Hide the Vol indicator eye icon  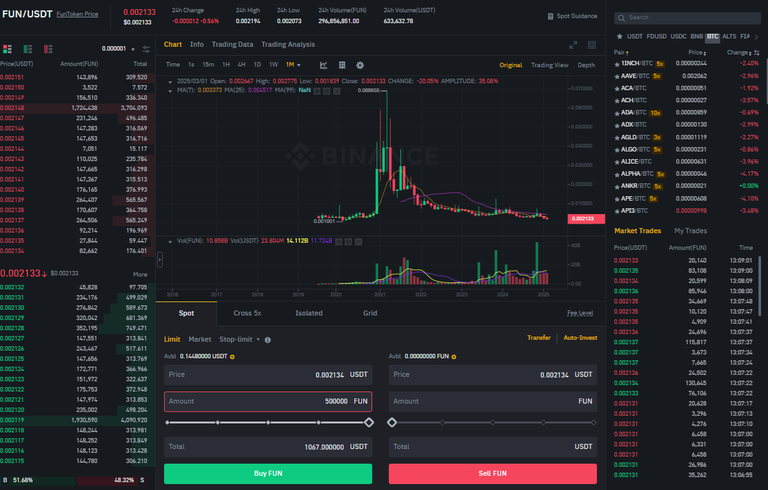click(x=338, y=242)
